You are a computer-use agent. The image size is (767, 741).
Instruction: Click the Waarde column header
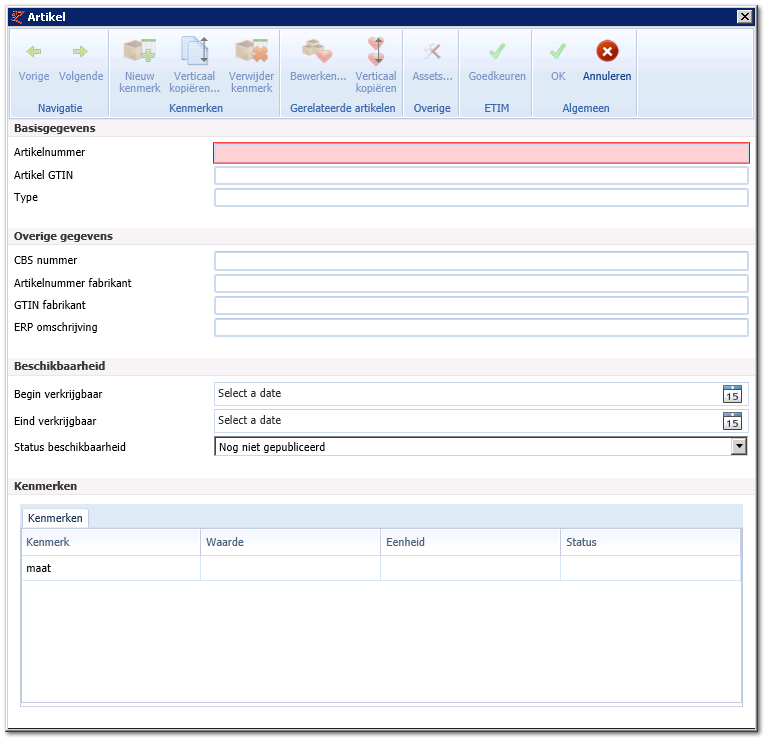coord(291,542)
